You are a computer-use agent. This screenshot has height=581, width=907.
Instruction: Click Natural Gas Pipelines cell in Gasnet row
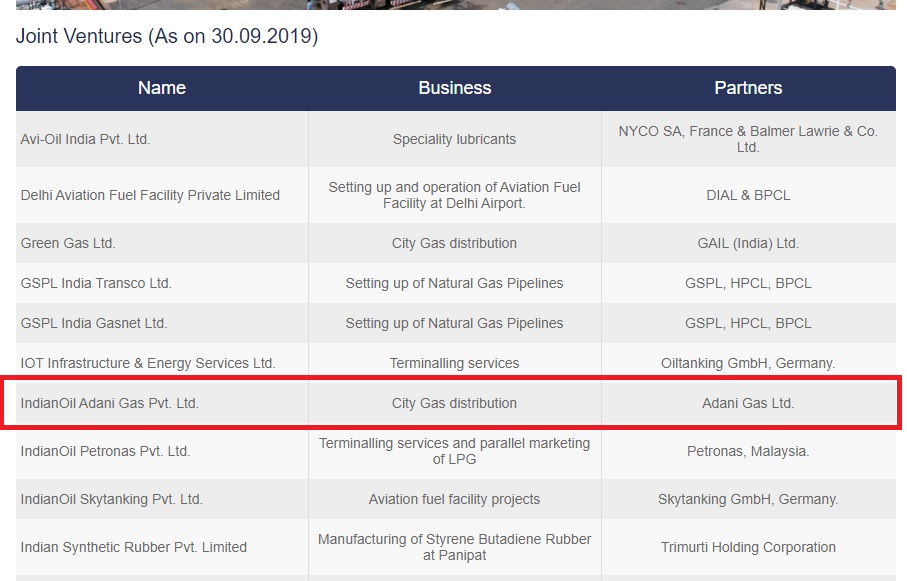tap(455, 323)
